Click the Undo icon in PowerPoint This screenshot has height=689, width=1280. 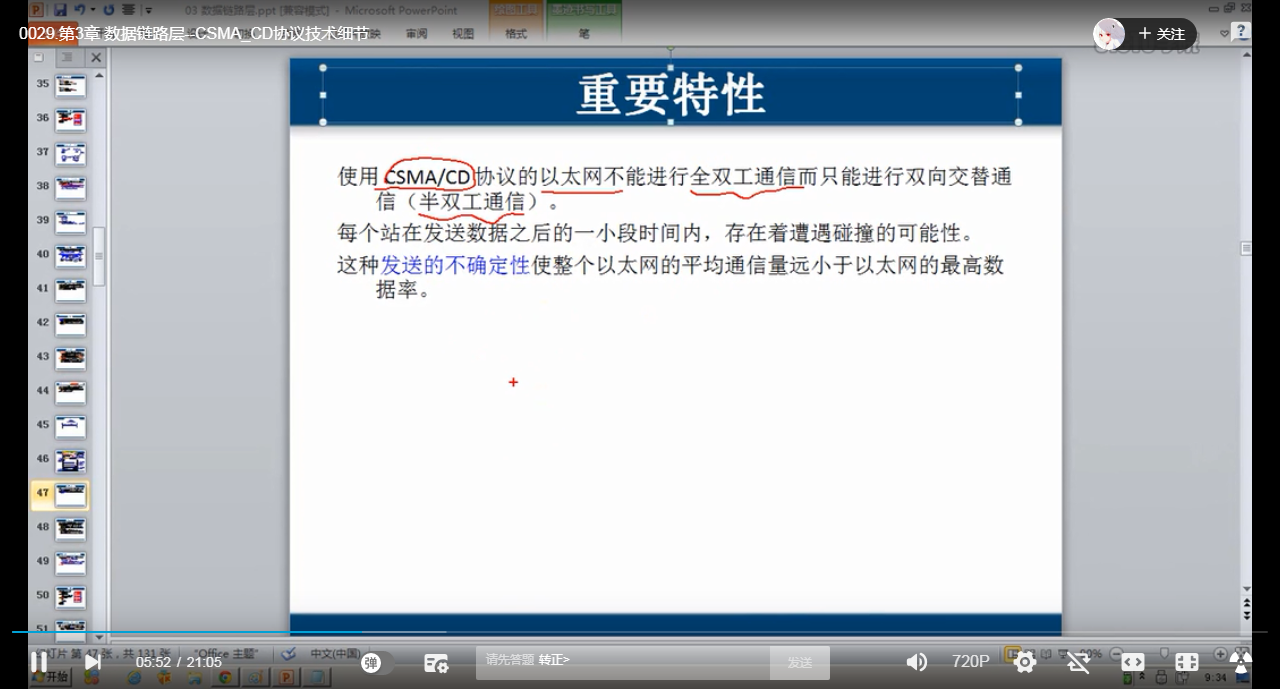[80, 9]
